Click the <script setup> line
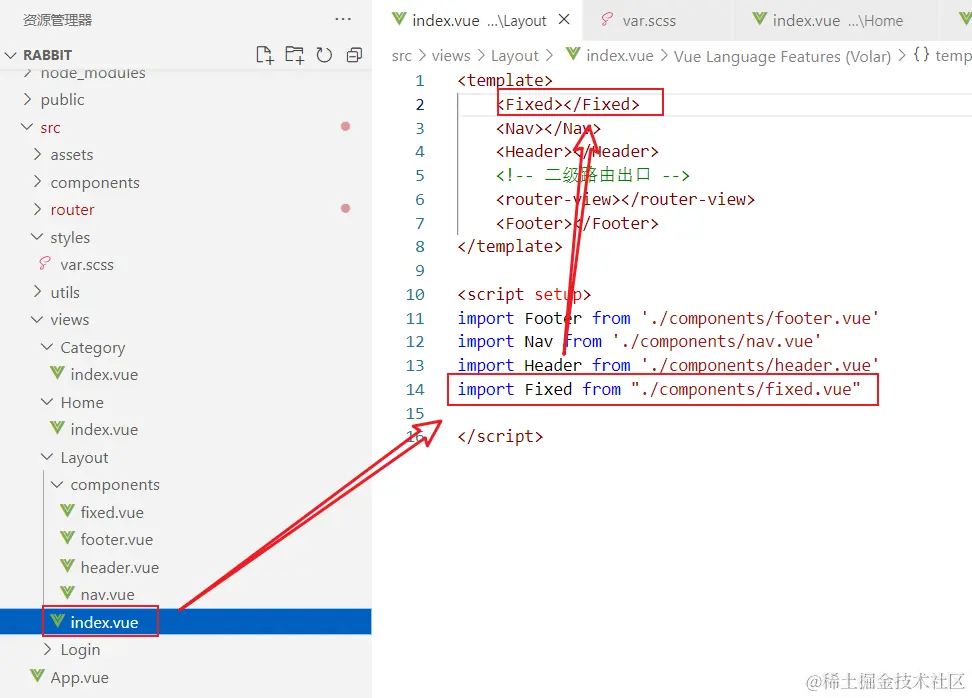The width and height of the screenshot is (972, 698). coord(524,294)
